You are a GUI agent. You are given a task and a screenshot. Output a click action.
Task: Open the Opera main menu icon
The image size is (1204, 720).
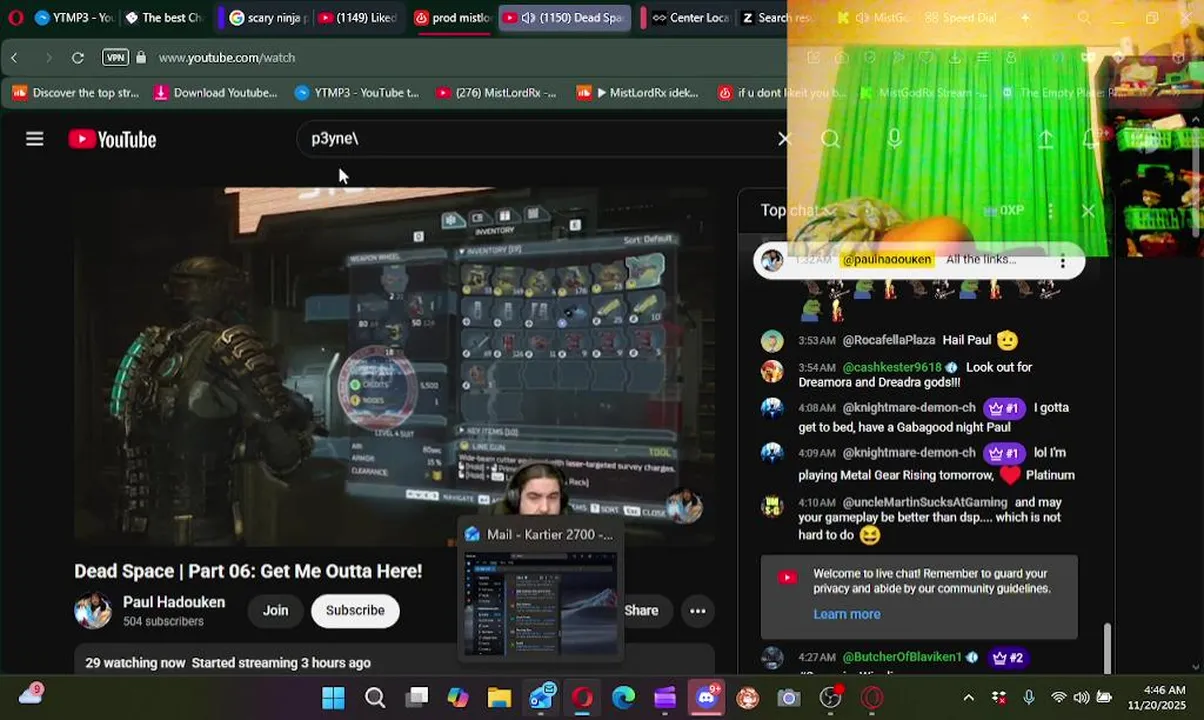point(15,17)
